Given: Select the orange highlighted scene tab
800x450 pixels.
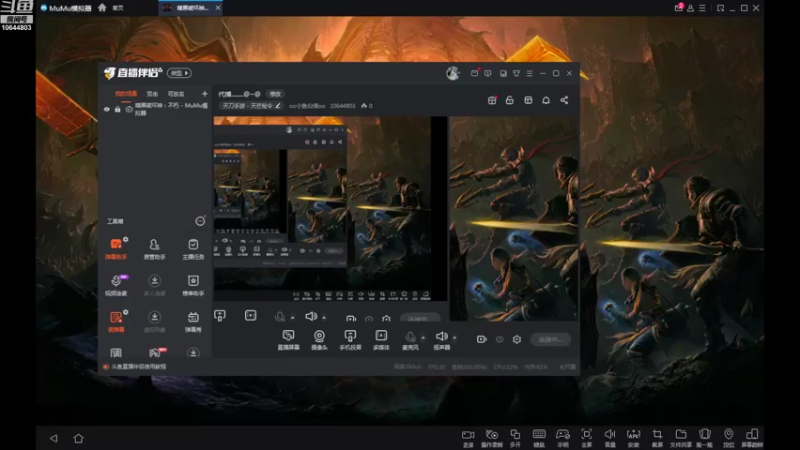Looking at the screenshot, I should coord(126,94).
